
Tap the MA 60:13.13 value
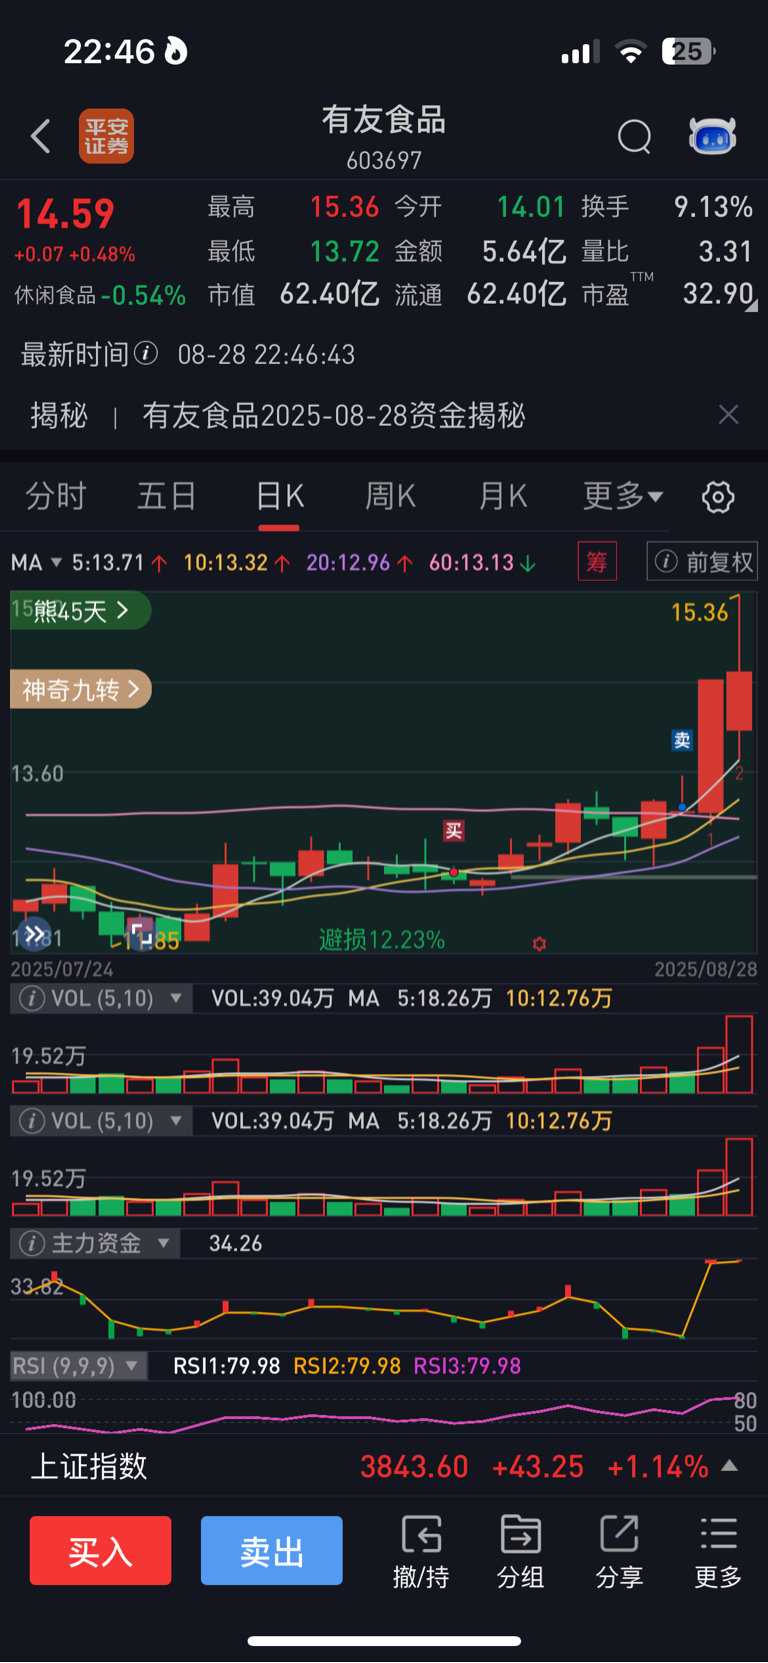[x=471, y=563]
